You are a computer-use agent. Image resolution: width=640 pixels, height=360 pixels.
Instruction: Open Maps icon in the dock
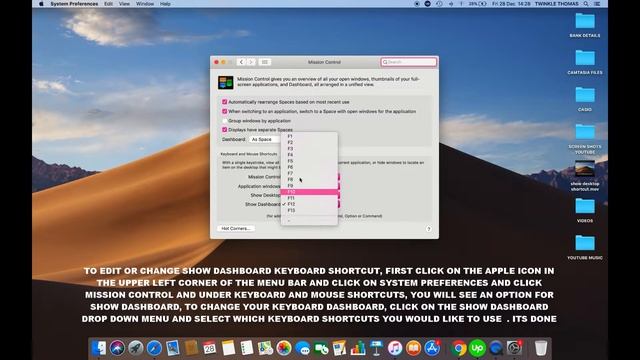coord(265,348)
